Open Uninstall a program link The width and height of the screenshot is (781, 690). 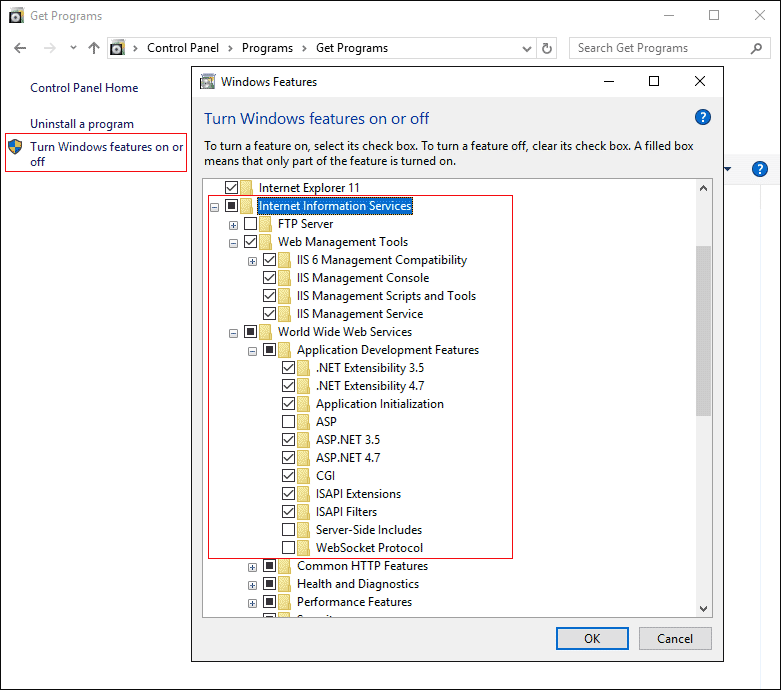click(x=82, y=124)
